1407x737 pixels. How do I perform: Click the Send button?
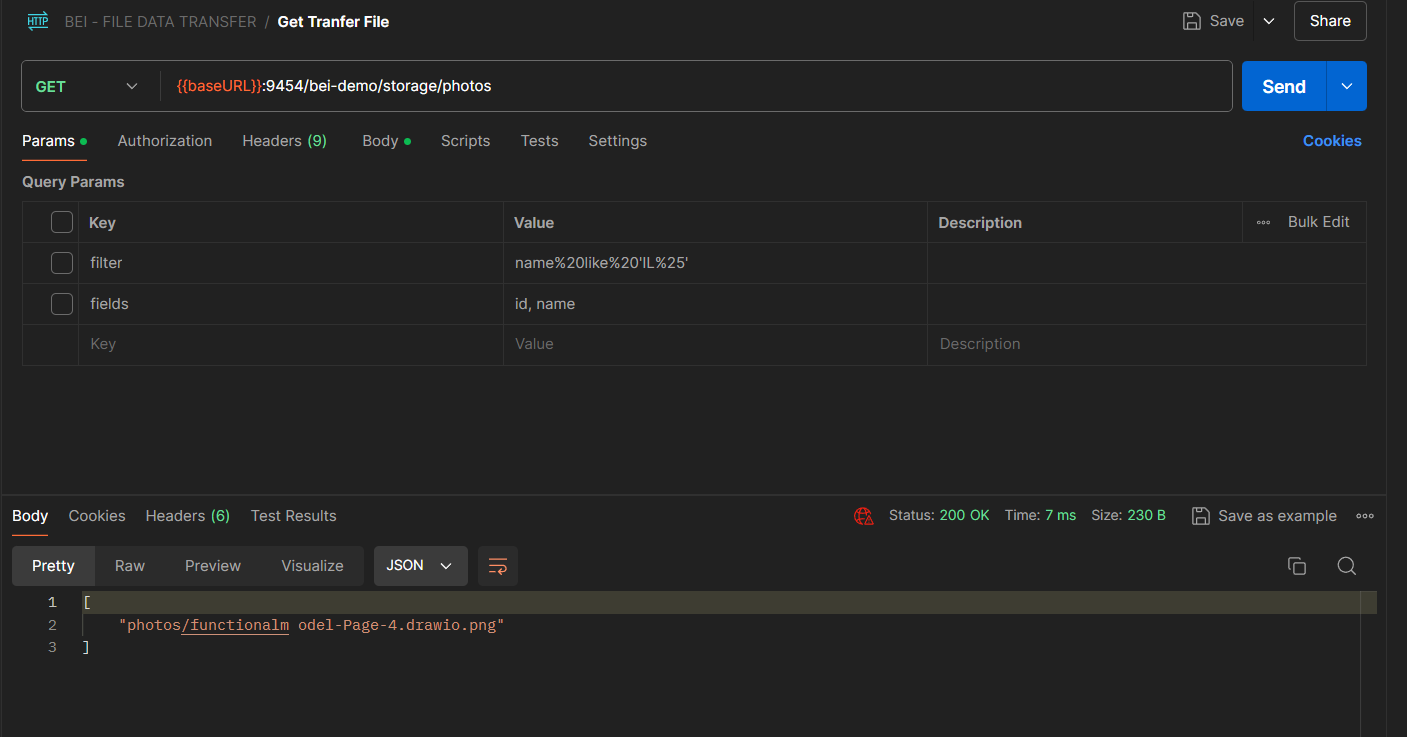pyautogui.click(x=1283, y=86)
